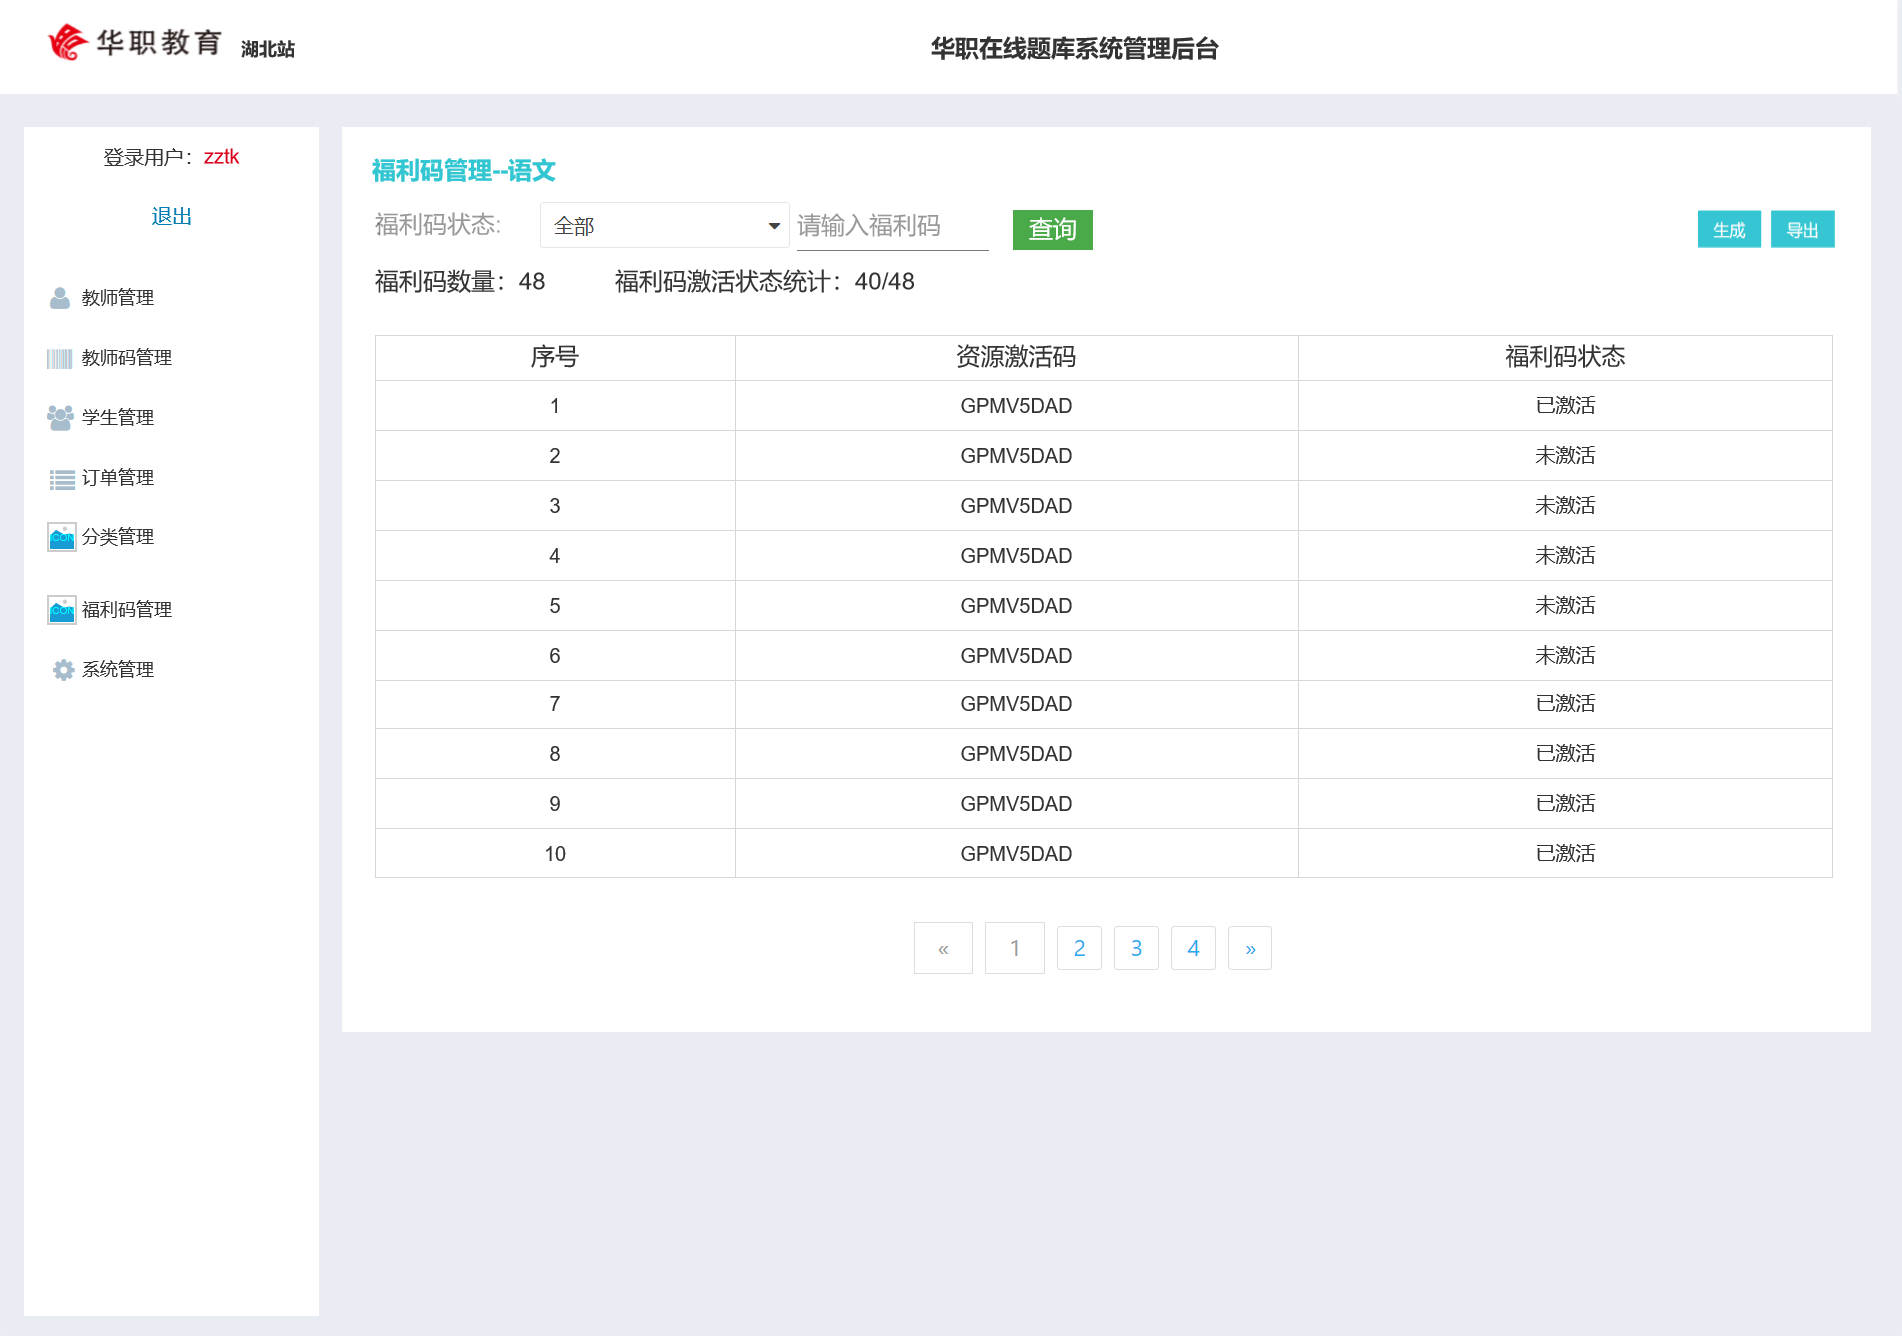Click the 华职在线题库系统管理后台 title

1074,49
